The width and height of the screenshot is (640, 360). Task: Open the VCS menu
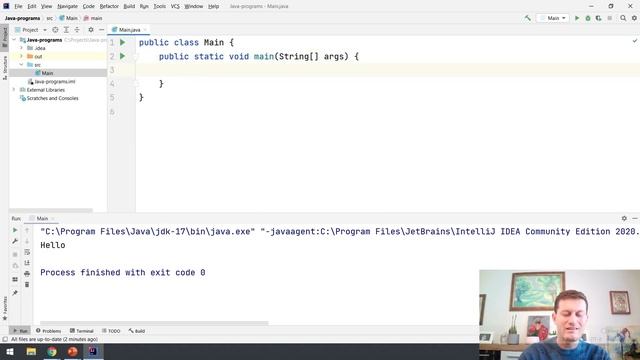point(175,7)
